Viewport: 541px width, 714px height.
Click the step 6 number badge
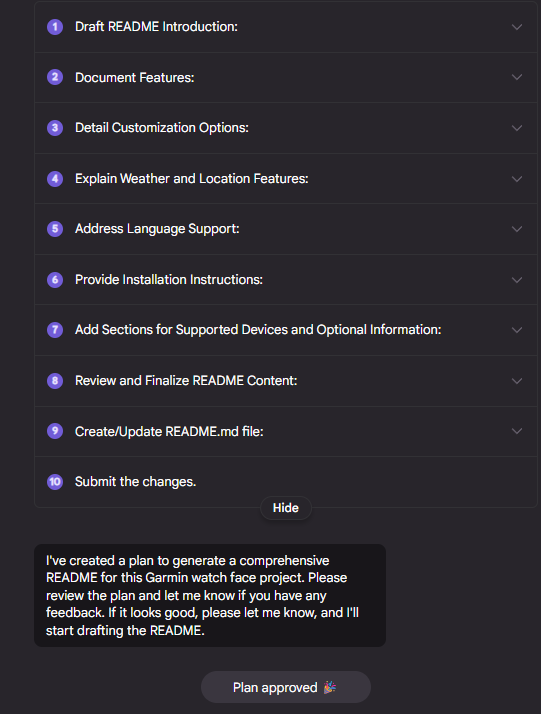55,280
